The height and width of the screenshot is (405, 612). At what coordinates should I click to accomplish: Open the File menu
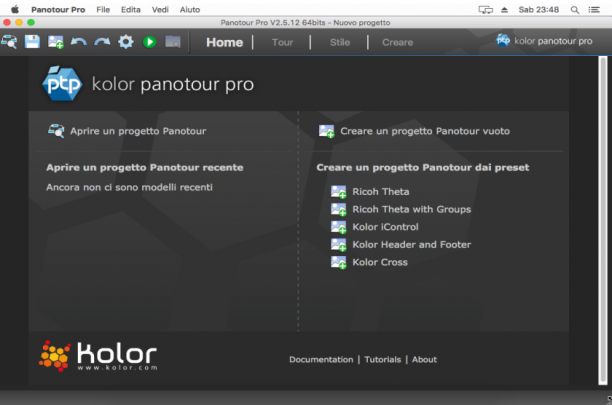coord(103,9)
